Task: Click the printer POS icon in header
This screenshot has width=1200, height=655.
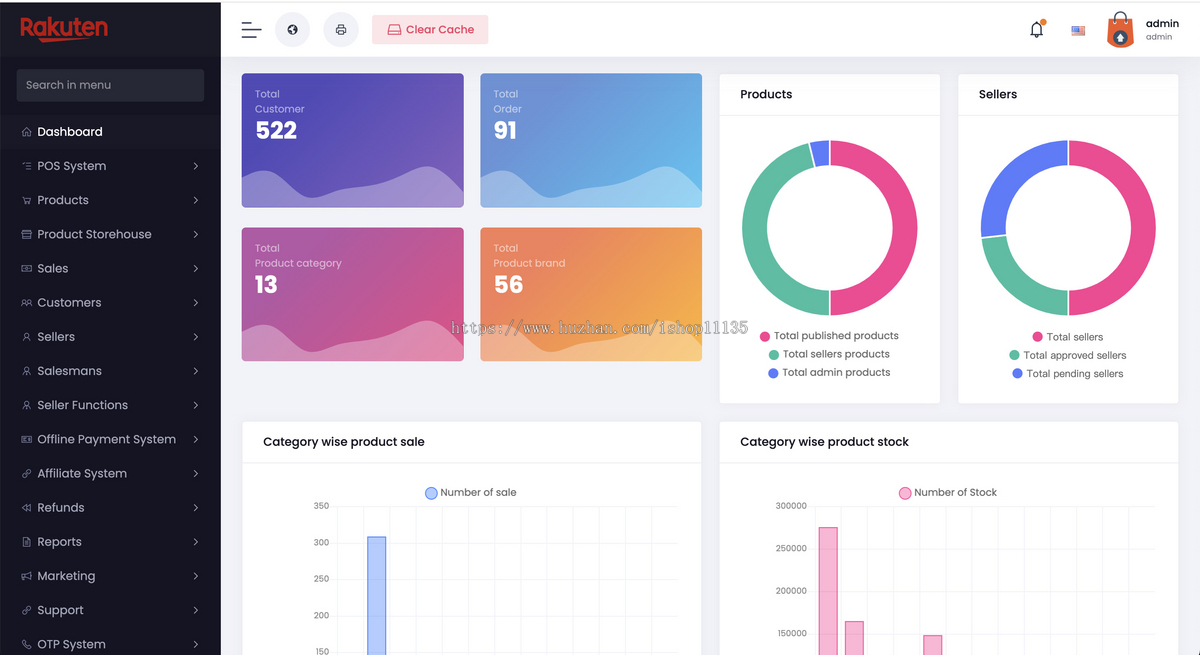Action: [x=341, y=30]
